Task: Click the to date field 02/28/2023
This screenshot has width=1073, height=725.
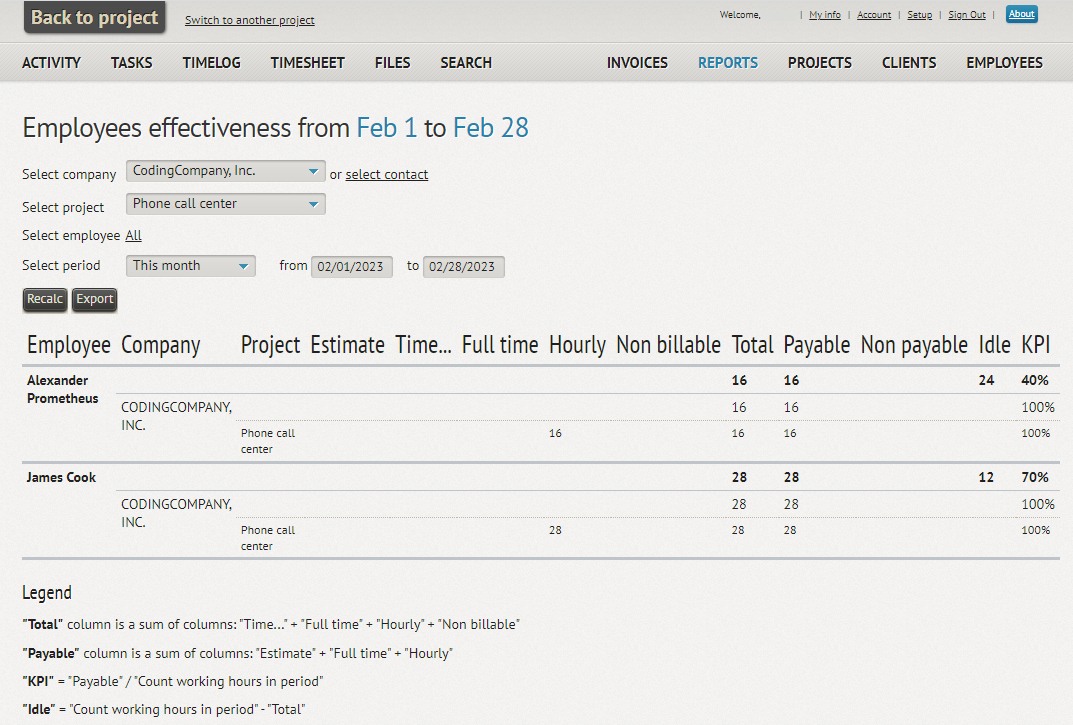Action: 463,267
